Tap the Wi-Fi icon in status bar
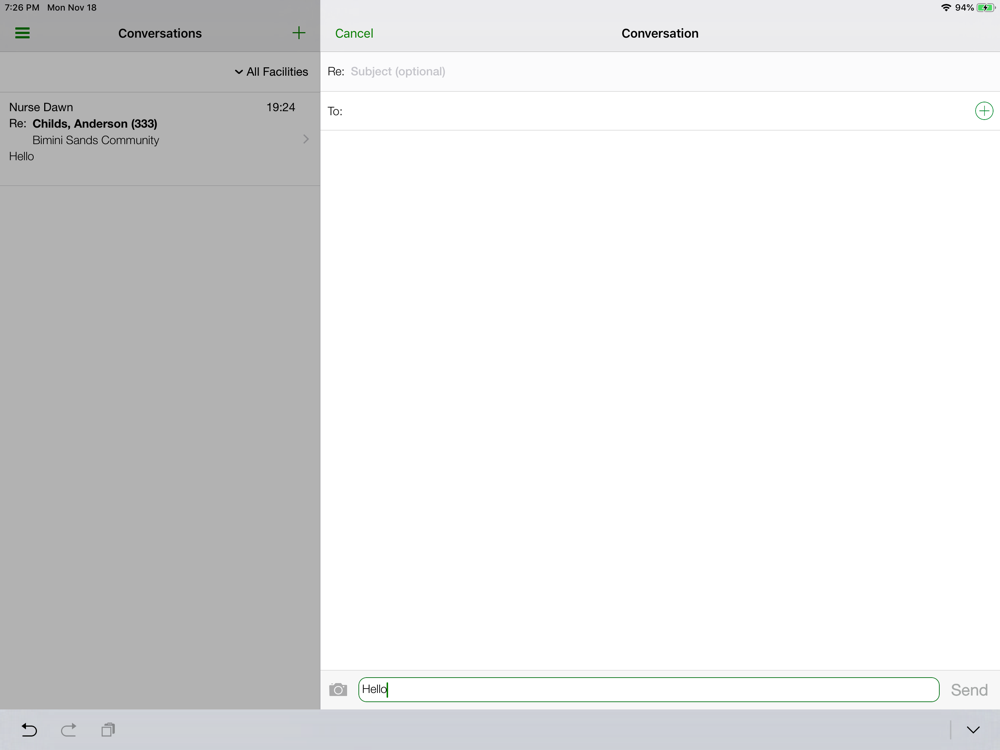The width and height of the screenshot is (1000, 750). click(945, 8)
